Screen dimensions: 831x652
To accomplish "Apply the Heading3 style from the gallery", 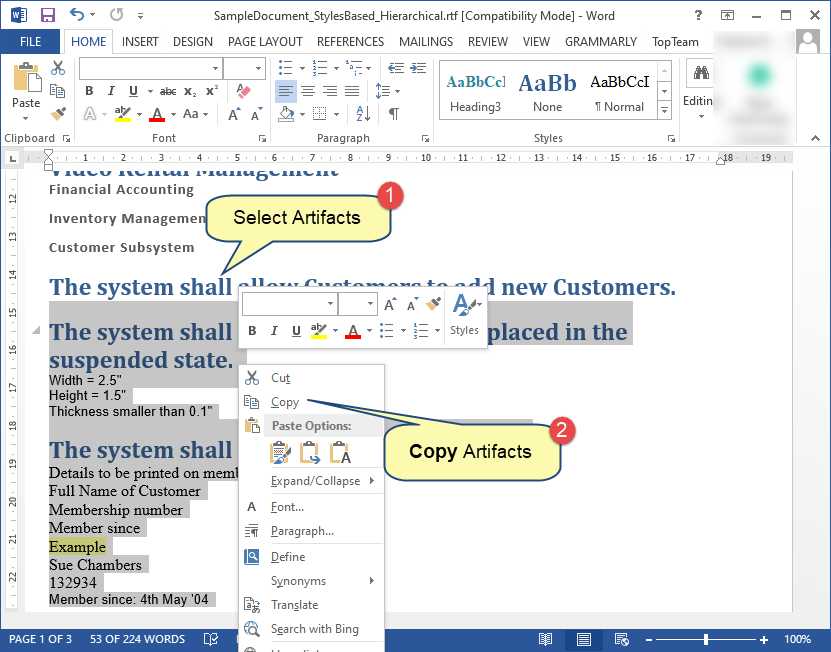I will pyautogui.click(x=475, y=91).
